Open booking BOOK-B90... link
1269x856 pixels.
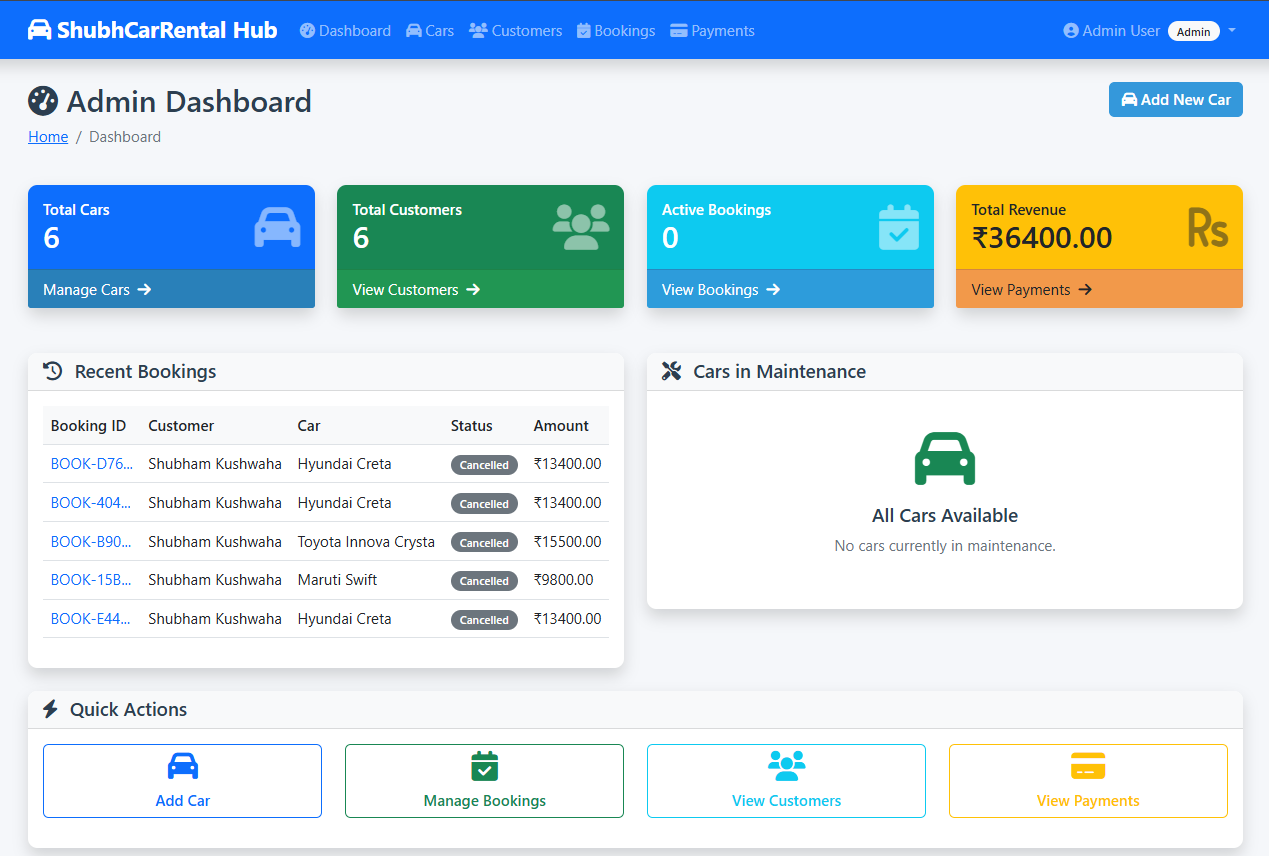point(91,542)
